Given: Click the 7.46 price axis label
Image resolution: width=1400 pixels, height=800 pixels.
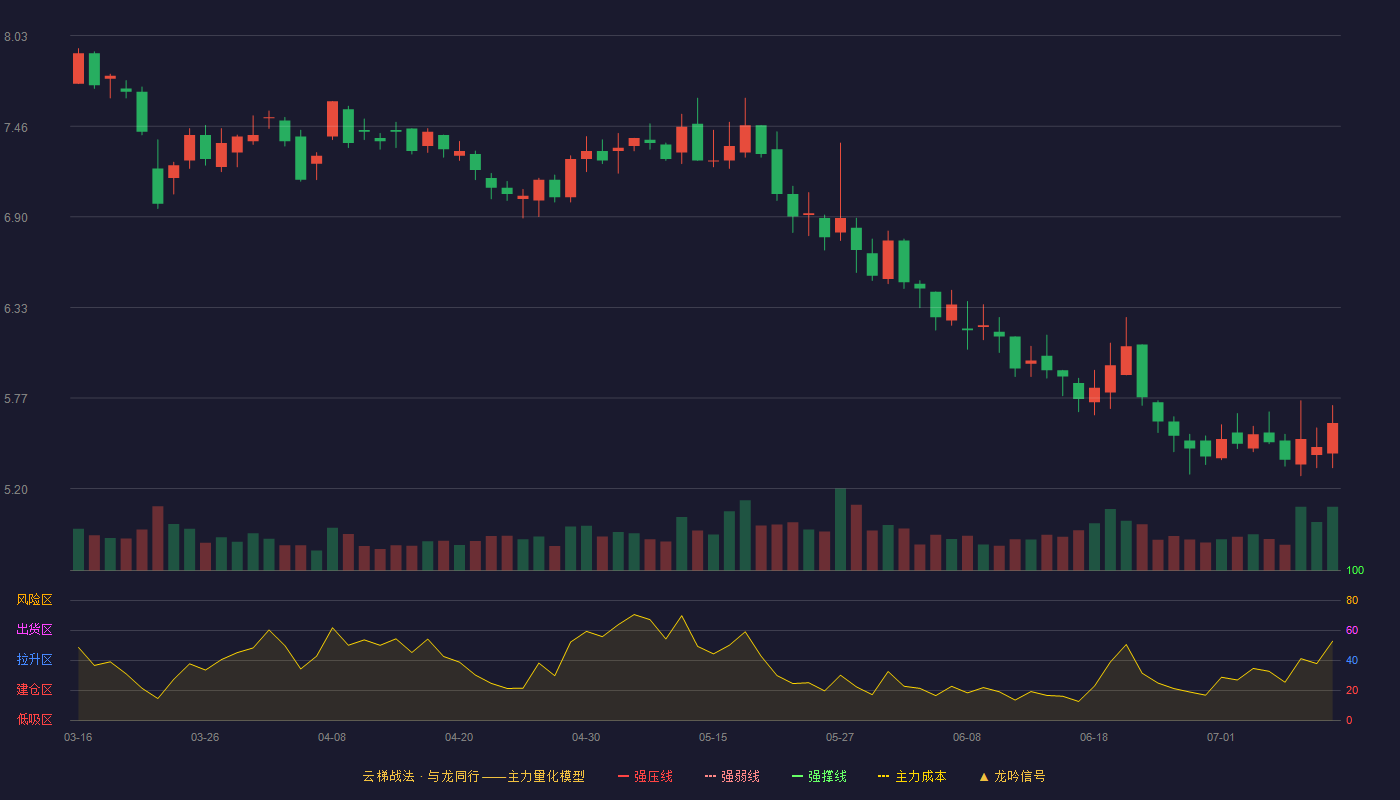Looking at the screenshot, I should 16,128.
